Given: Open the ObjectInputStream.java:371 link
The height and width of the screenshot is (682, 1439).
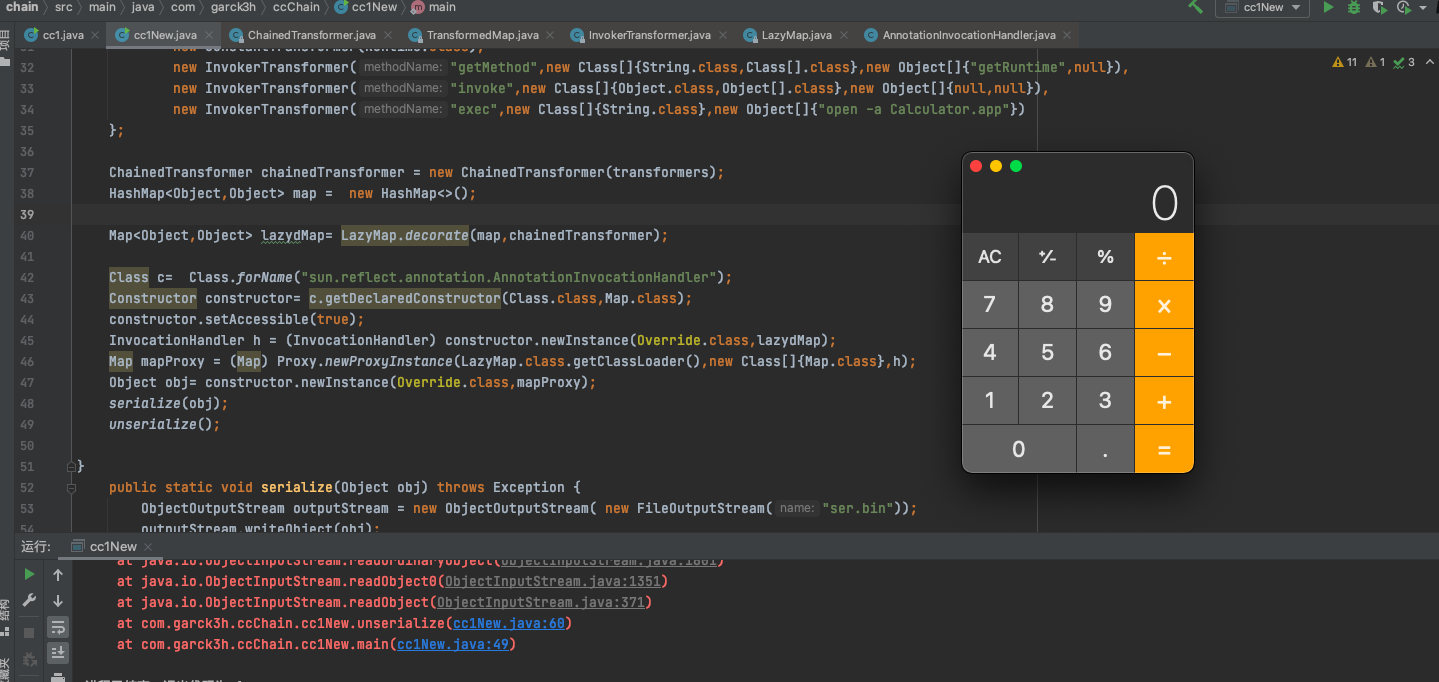Looking at the screenshot, I should [540, 602].
